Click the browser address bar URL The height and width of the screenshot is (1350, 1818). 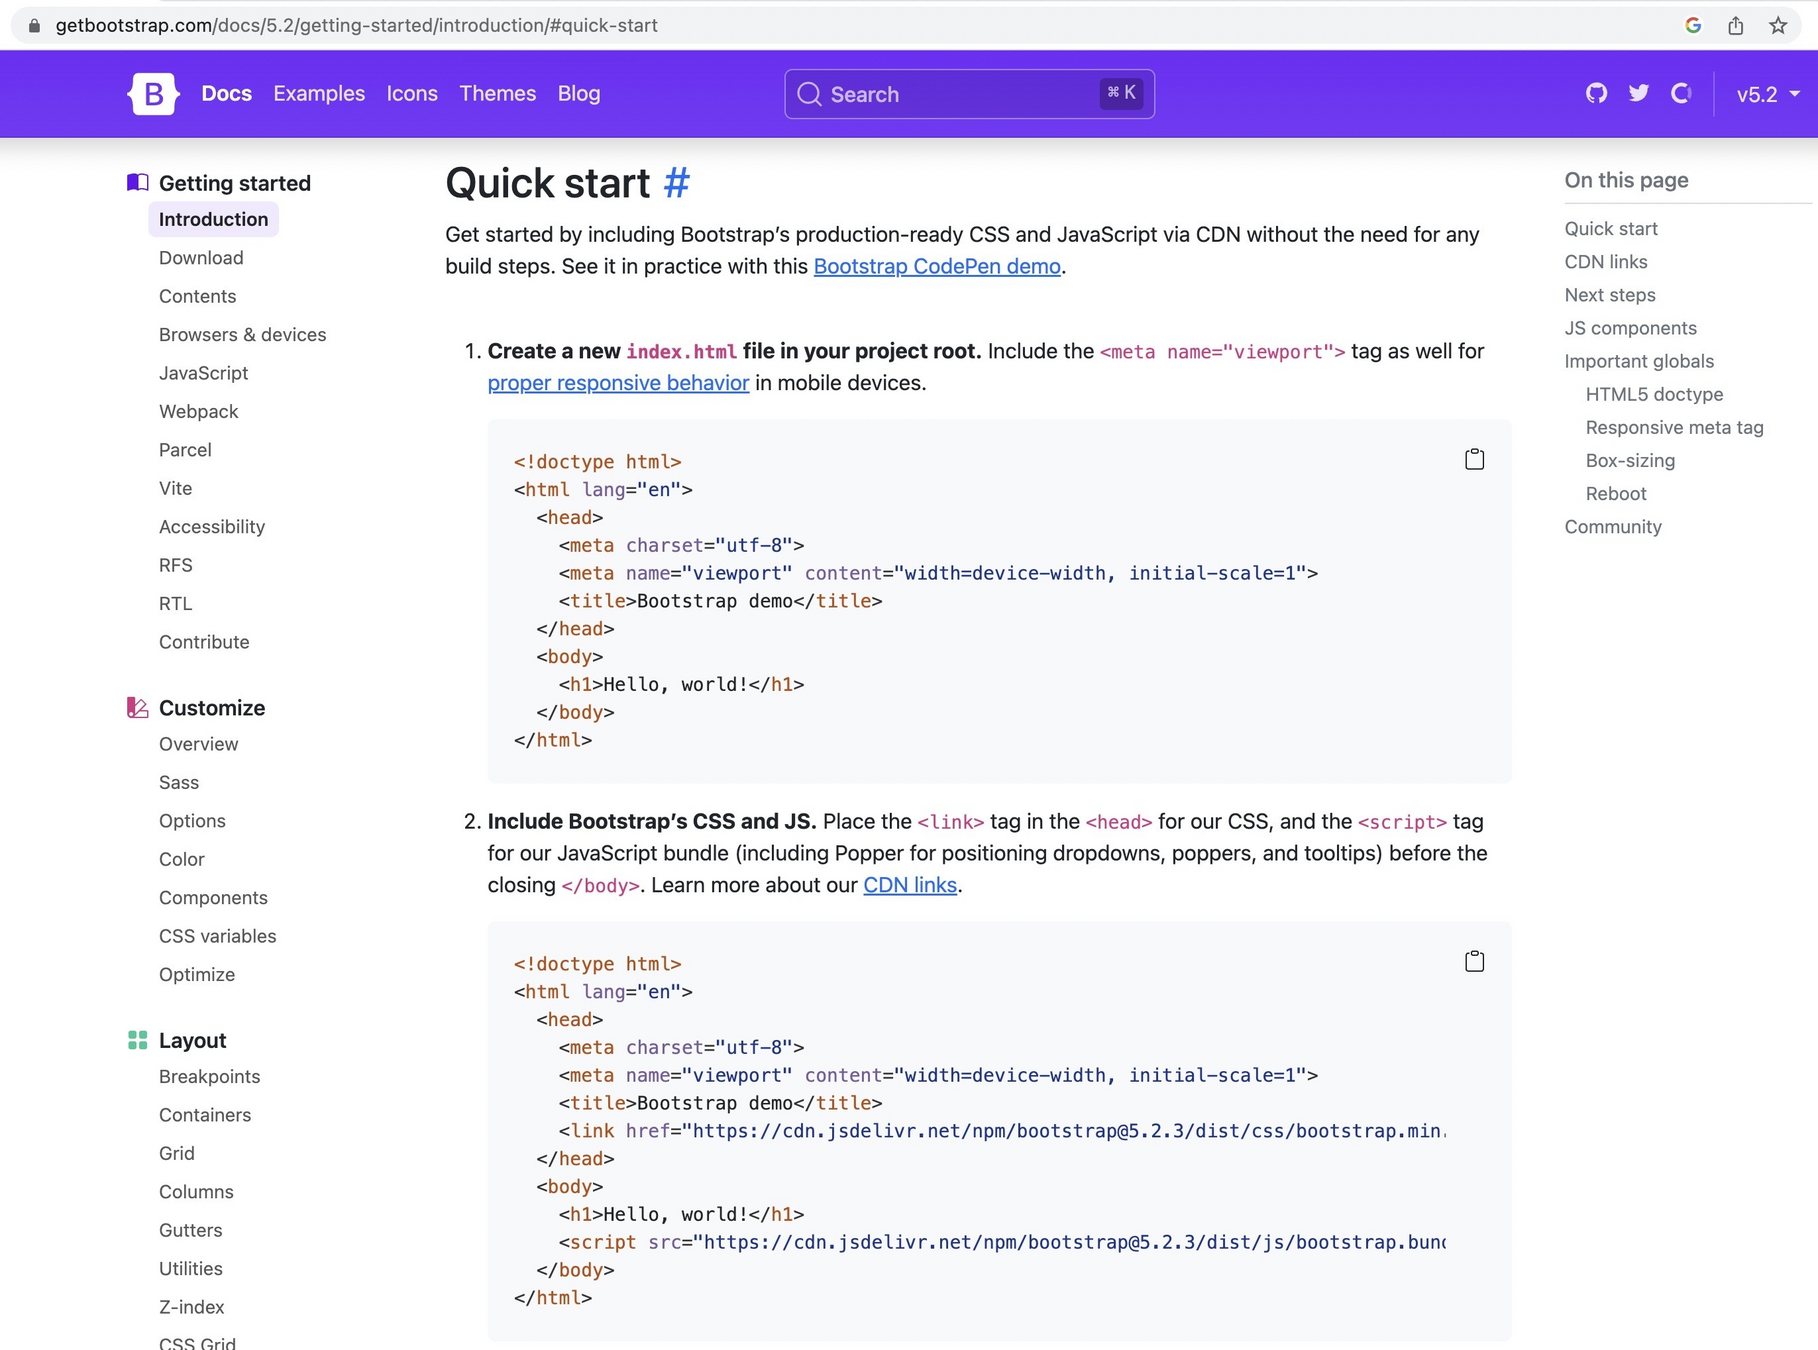coord(357,25)
